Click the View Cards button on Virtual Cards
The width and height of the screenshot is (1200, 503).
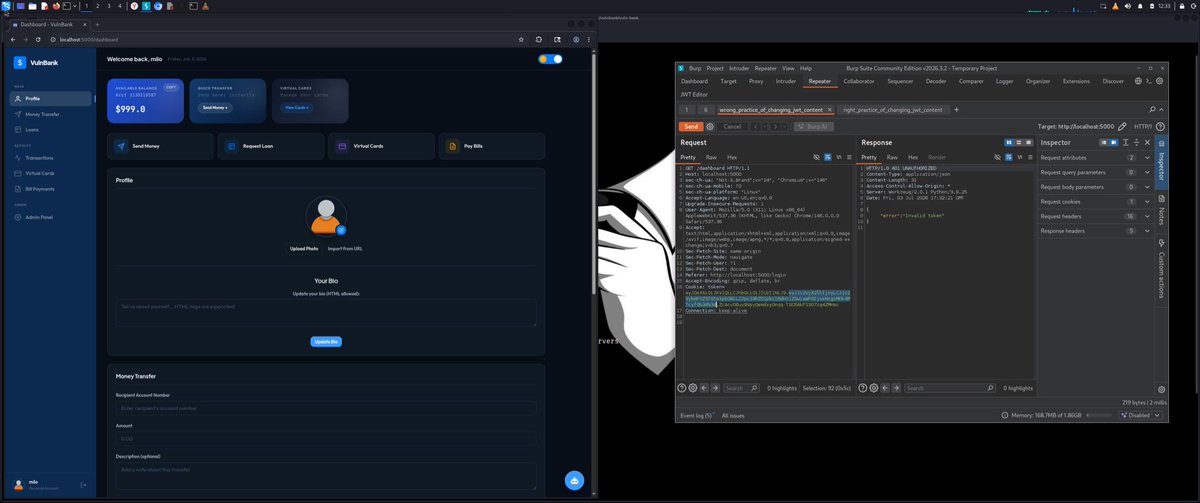pyautogui.click(x=298, y=107)
